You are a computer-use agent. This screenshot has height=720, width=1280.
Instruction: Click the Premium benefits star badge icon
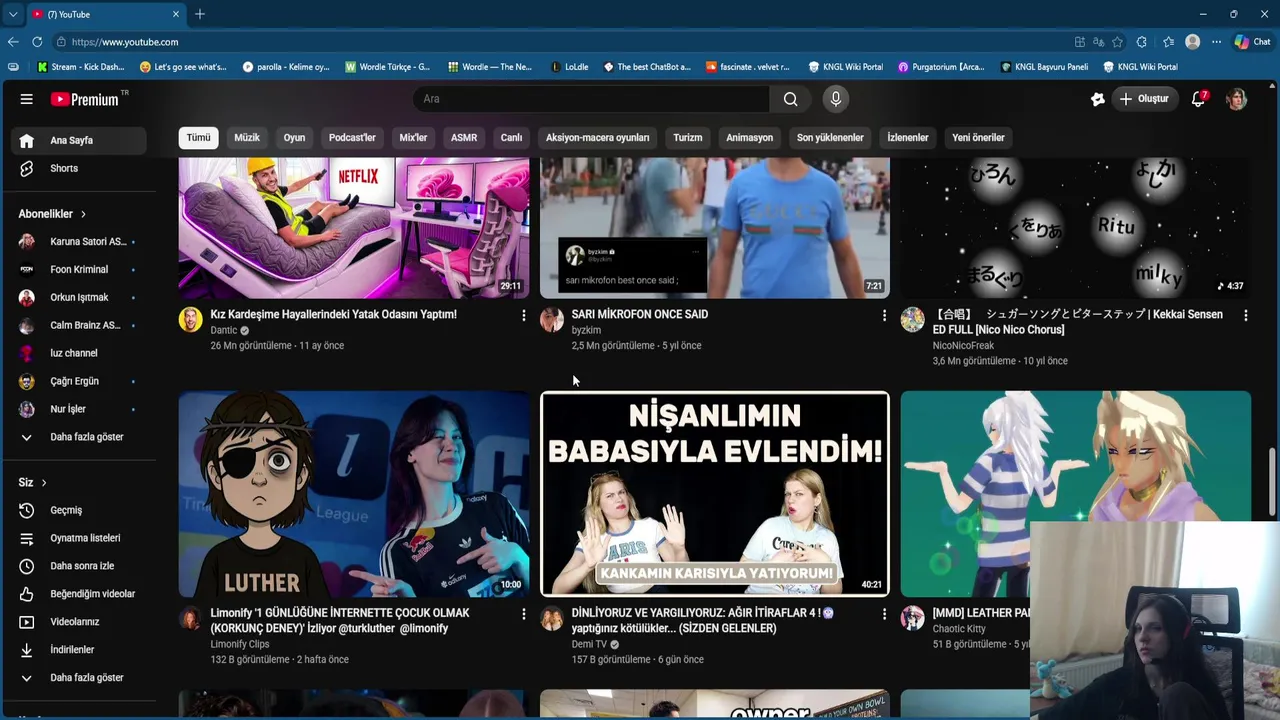[x=1098, y=99]
